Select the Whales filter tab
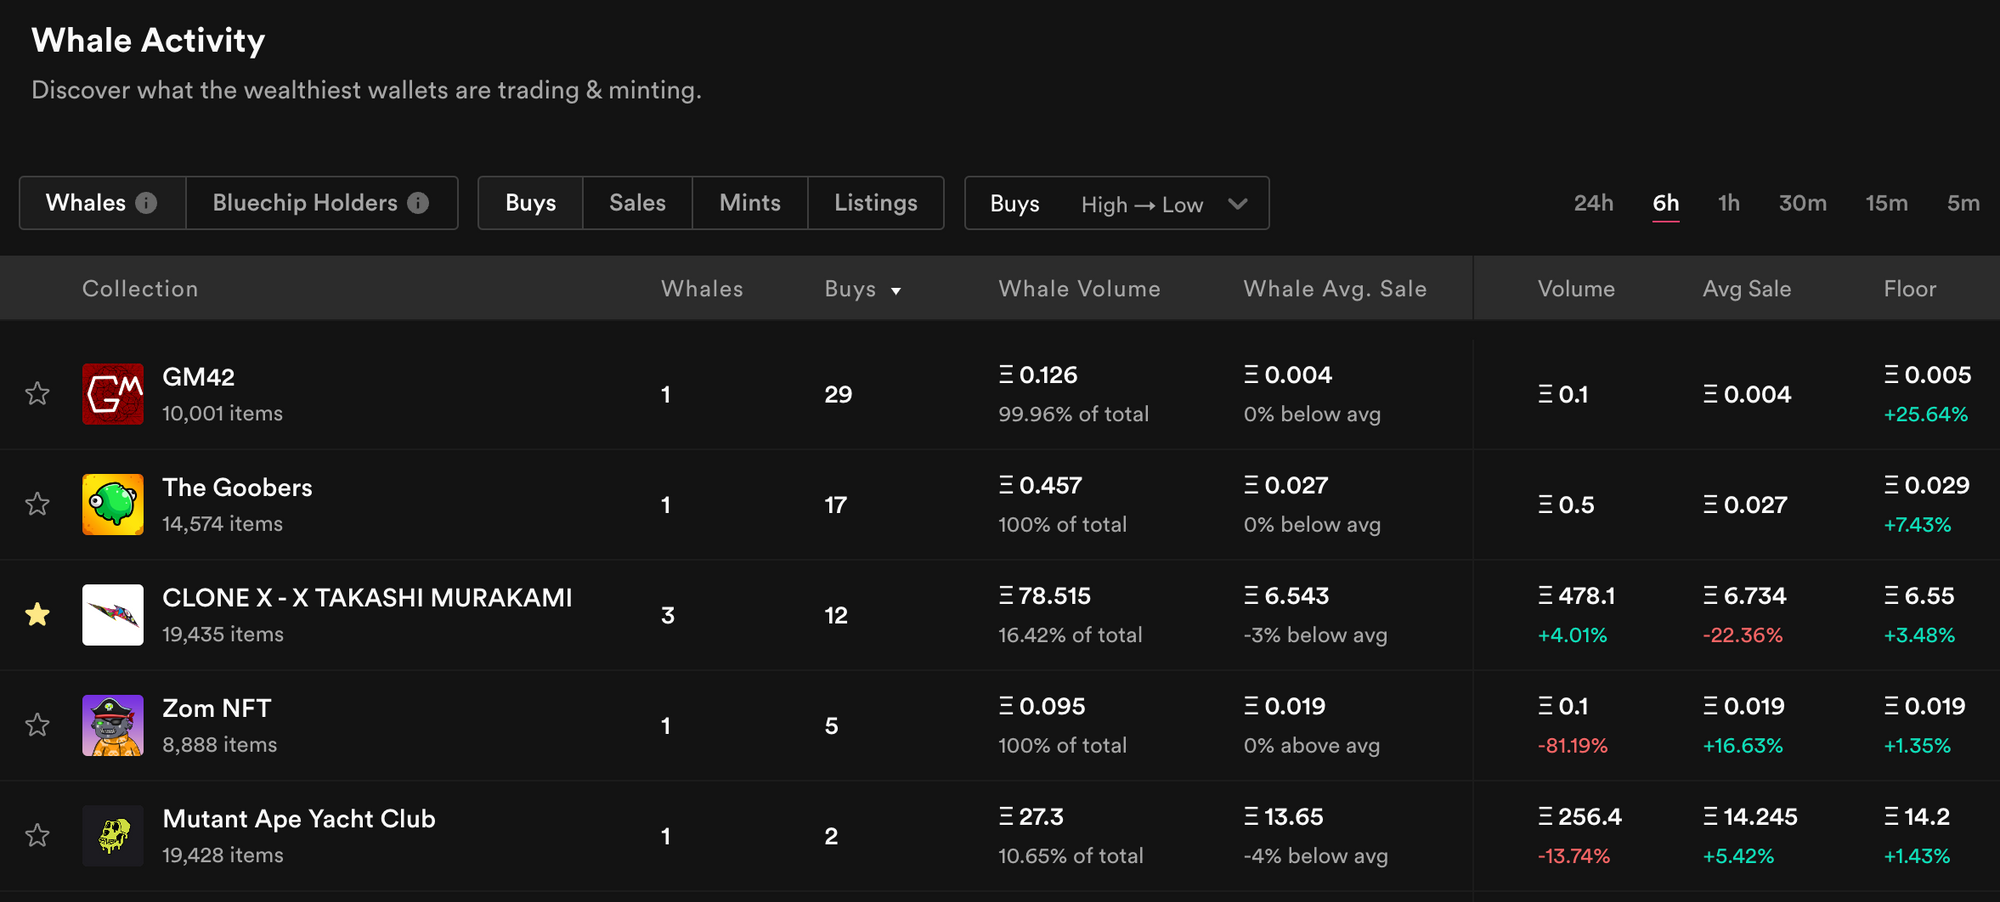2000x902 pixels. coord(102,203)
